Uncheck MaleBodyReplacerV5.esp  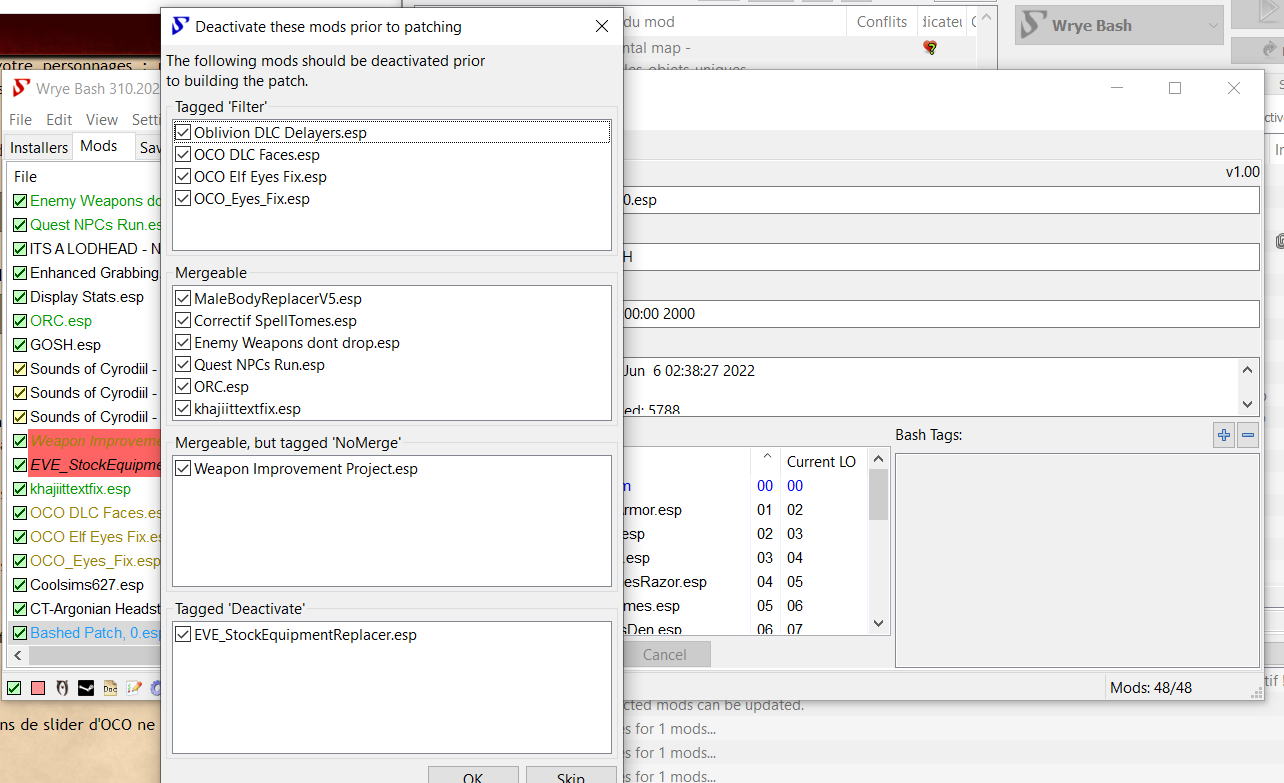pos(183,299)
